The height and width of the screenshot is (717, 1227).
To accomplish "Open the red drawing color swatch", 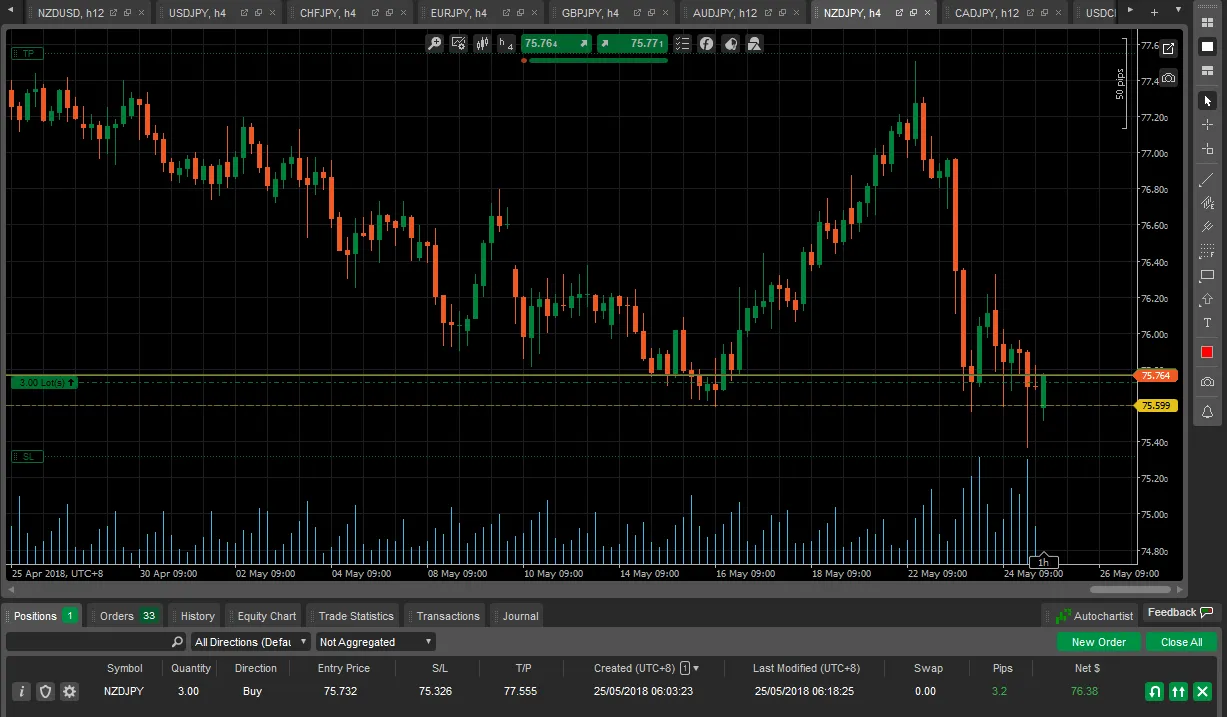I will pos(1207,352).
